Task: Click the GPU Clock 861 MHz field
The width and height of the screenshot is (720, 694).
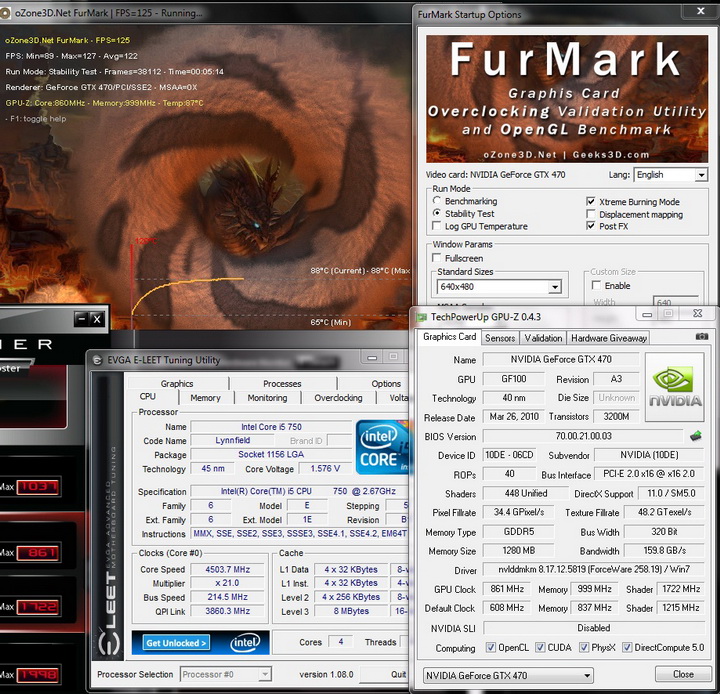Action: tap(506, 589)
